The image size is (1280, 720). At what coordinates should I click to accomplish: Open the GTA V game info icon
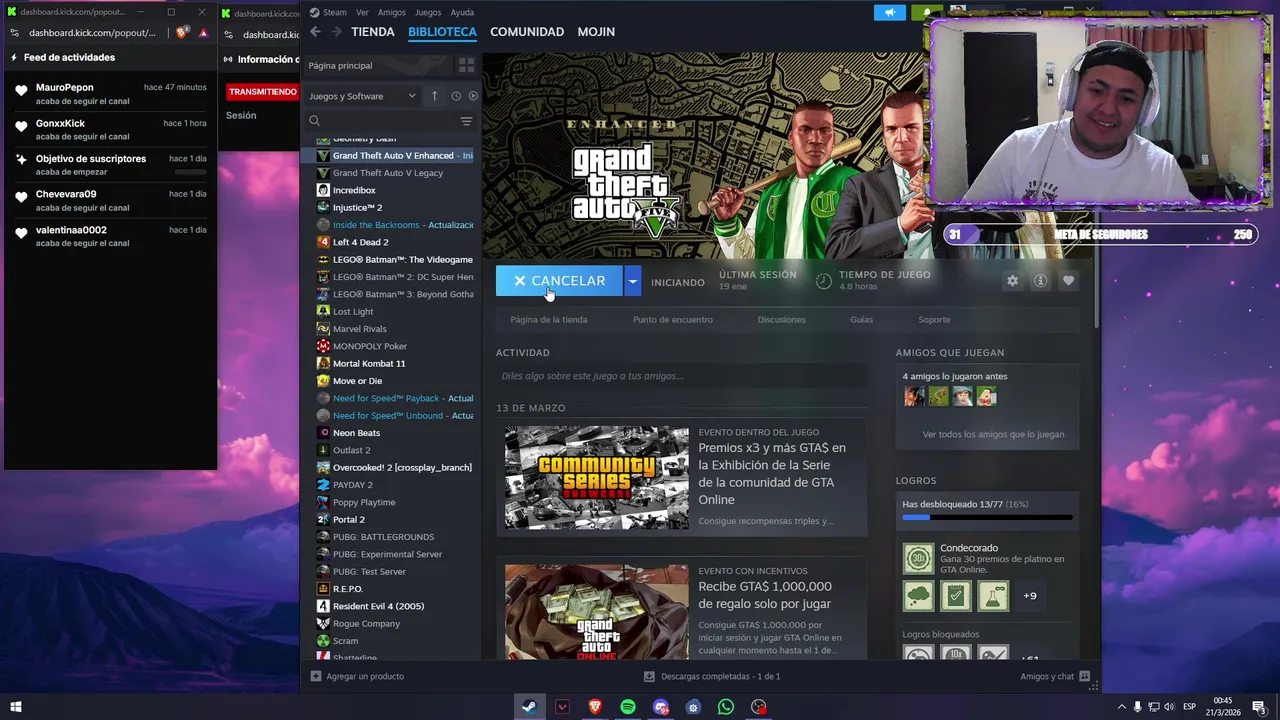tap(1040, 281)
